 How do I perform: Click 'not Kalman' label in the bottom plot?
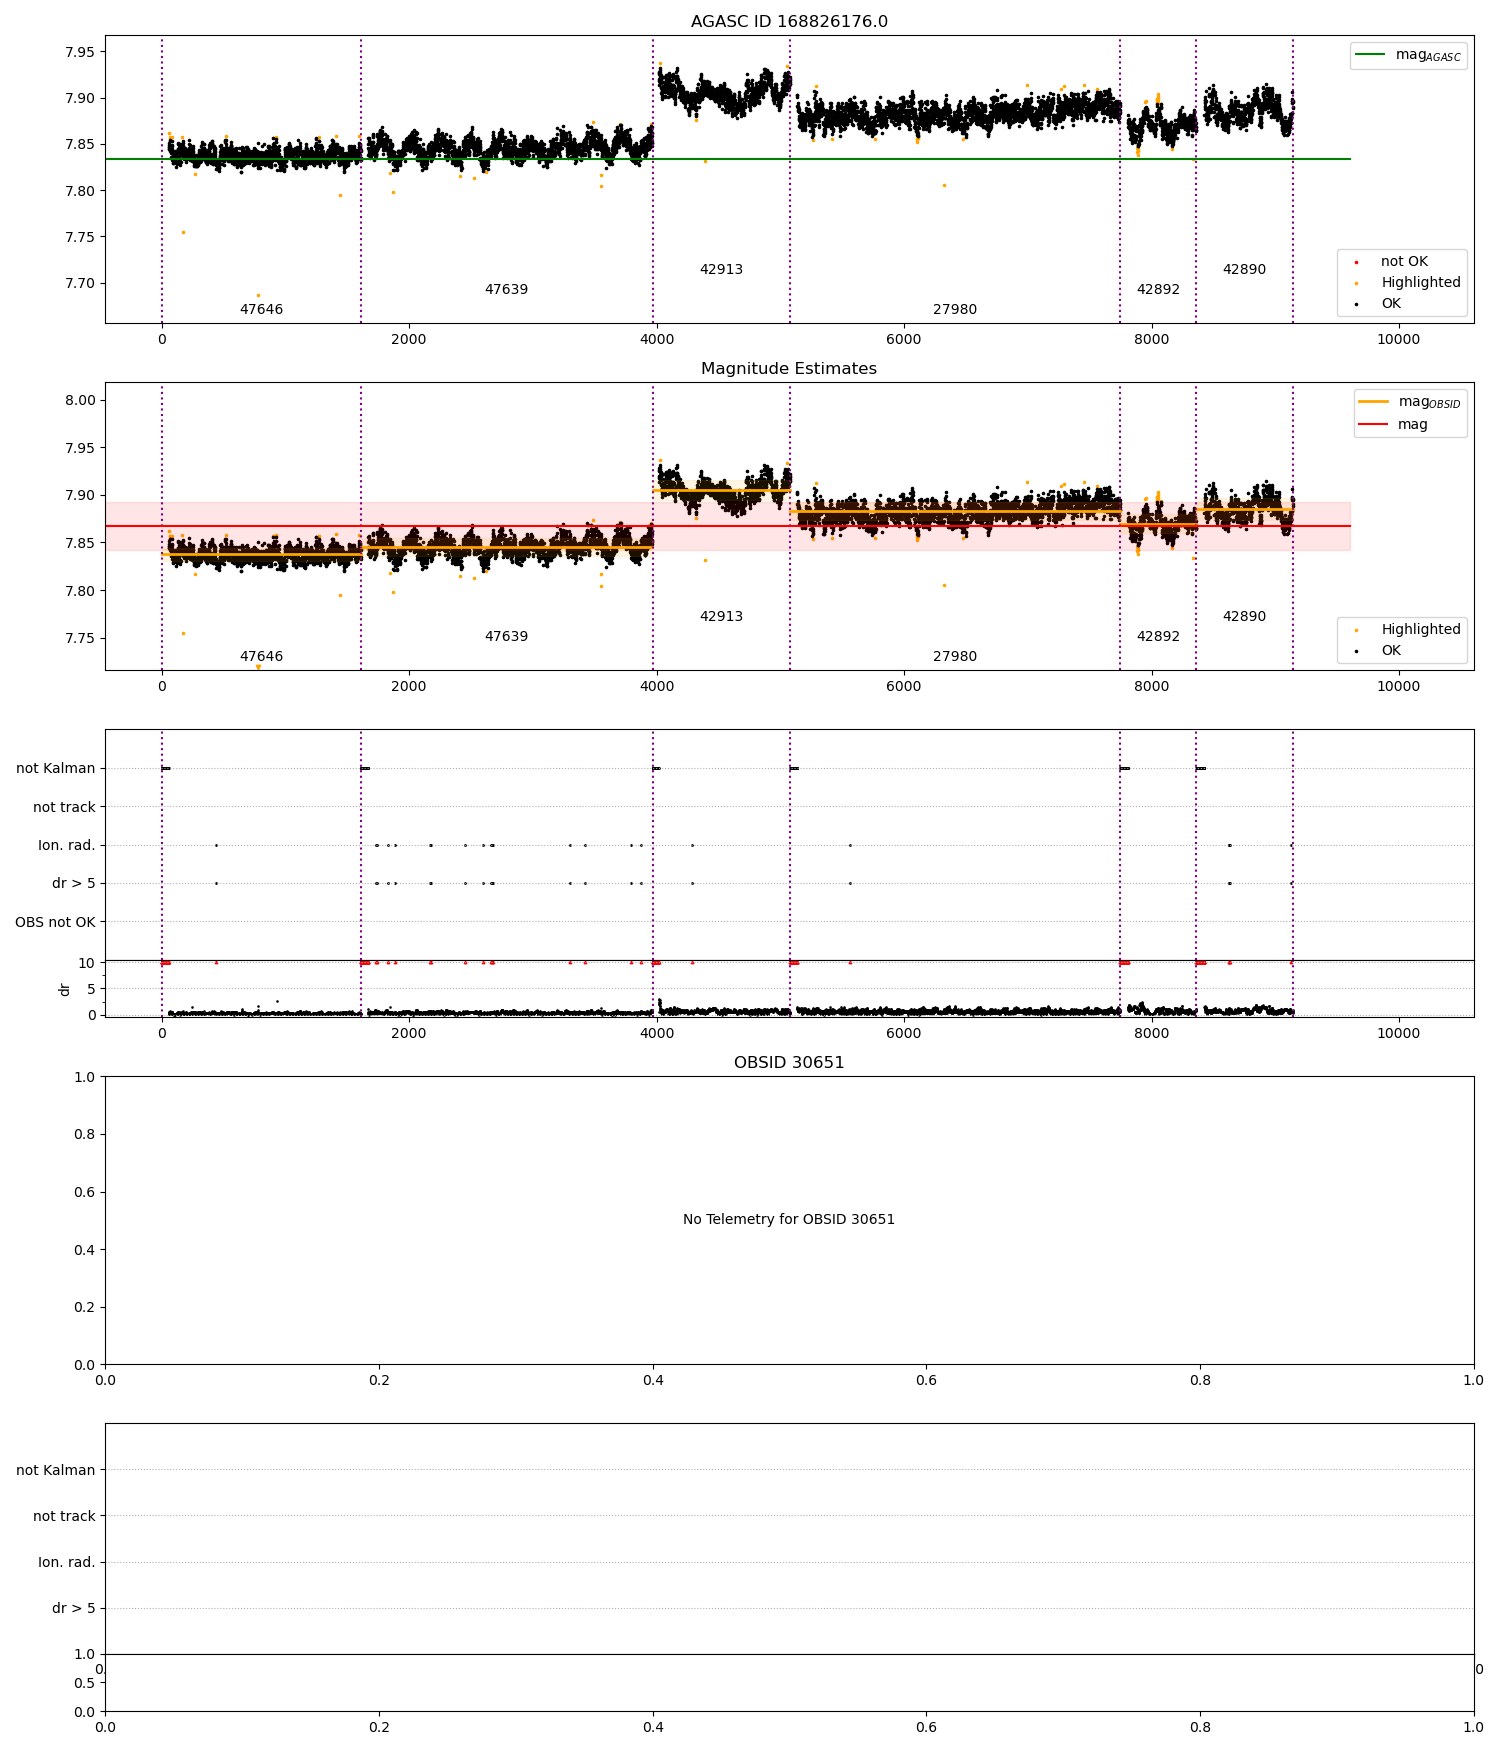(x=56, y=1471)
